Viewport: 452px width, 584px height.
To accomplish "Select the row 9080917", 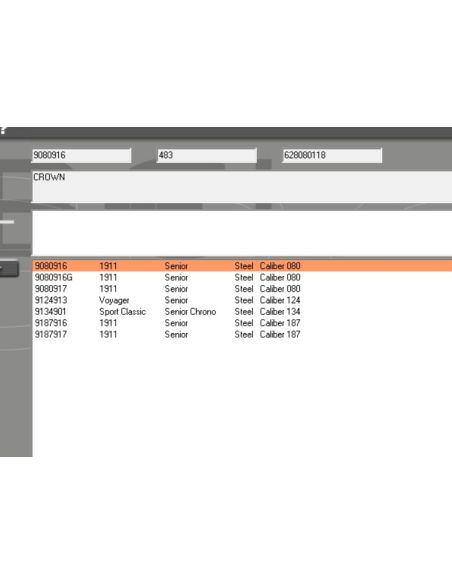I will (242, 289).
